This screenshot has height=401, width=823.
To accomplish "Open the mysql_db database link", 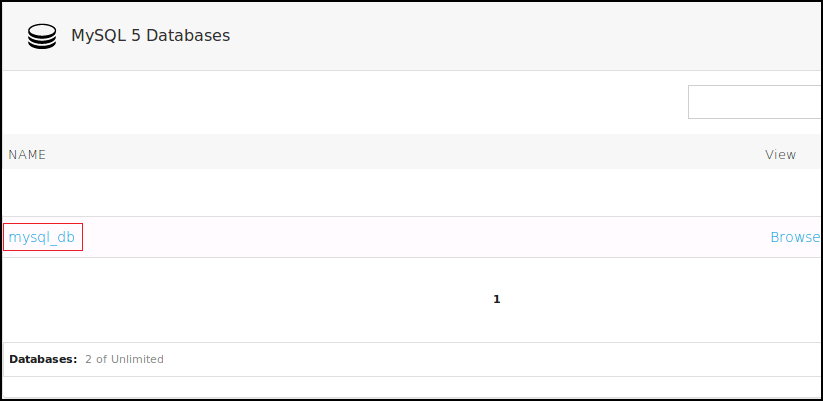I will click(42, 237).
